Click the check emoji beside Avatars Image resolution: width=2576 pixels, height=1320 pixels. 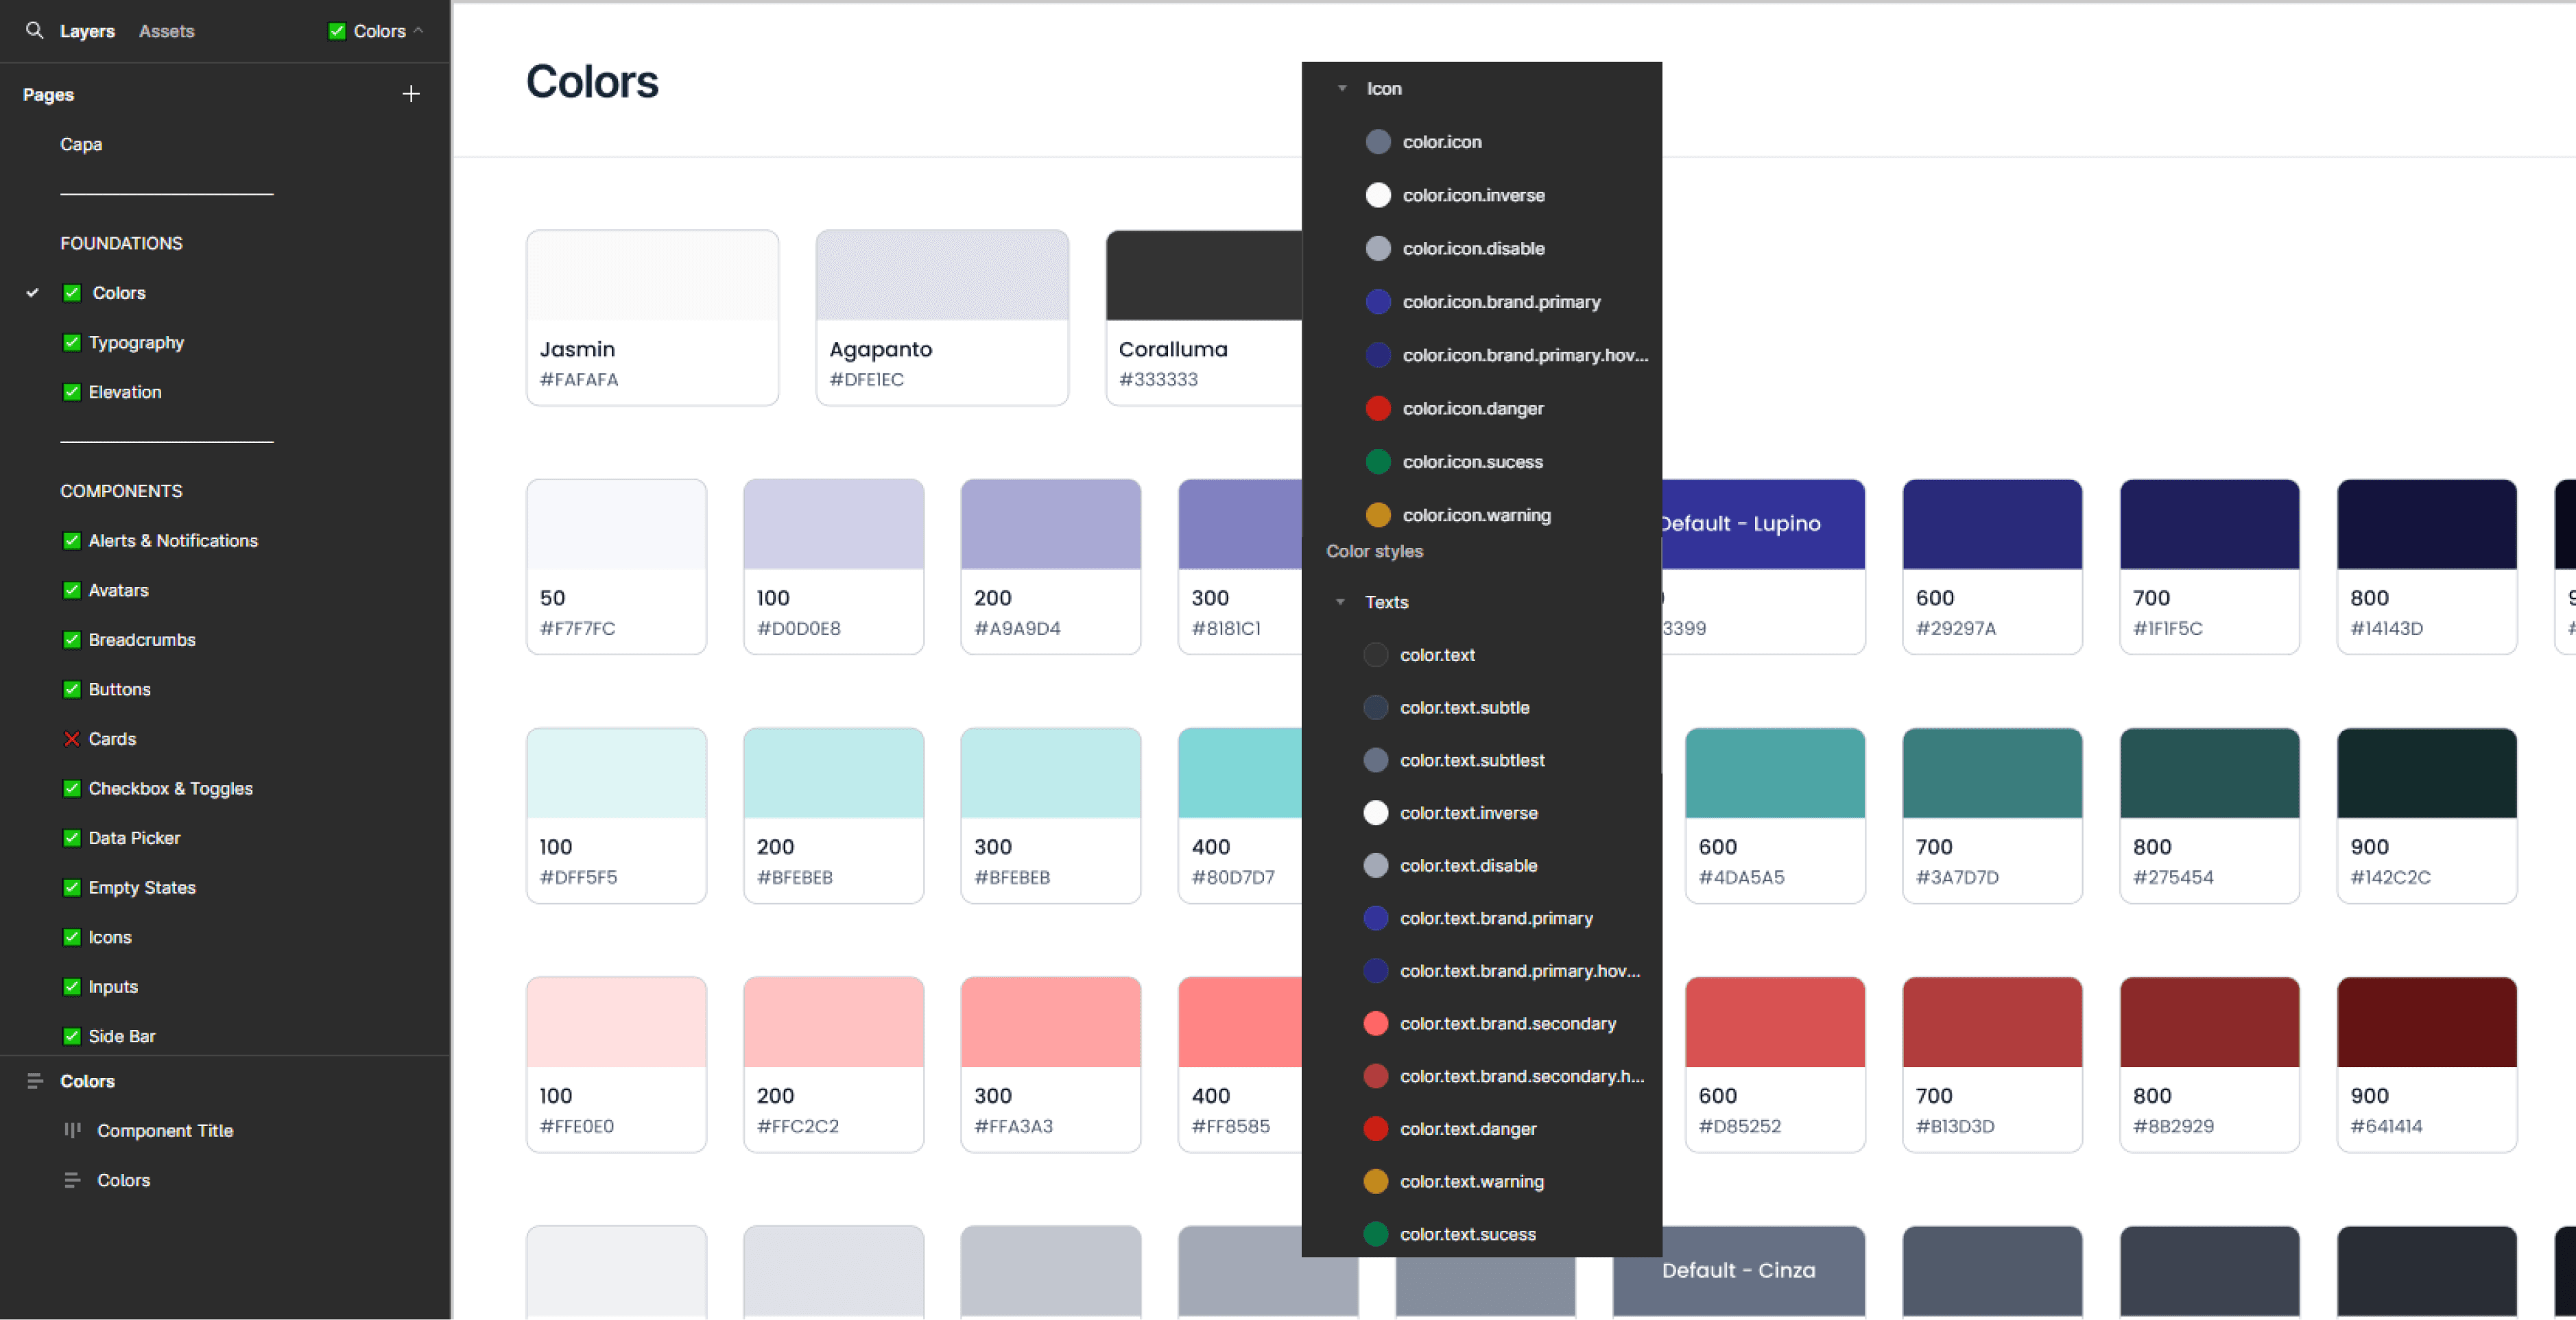(x=72, y=590)
